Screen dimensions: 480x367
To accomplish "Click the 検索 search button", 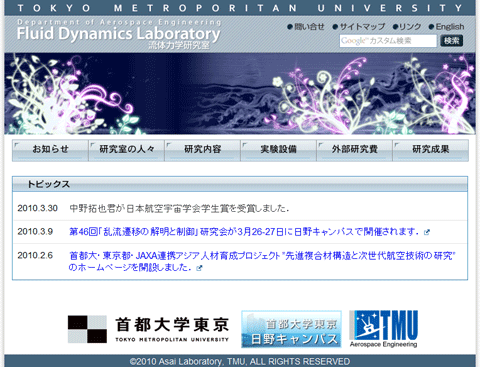I will (x=452, y=41).
